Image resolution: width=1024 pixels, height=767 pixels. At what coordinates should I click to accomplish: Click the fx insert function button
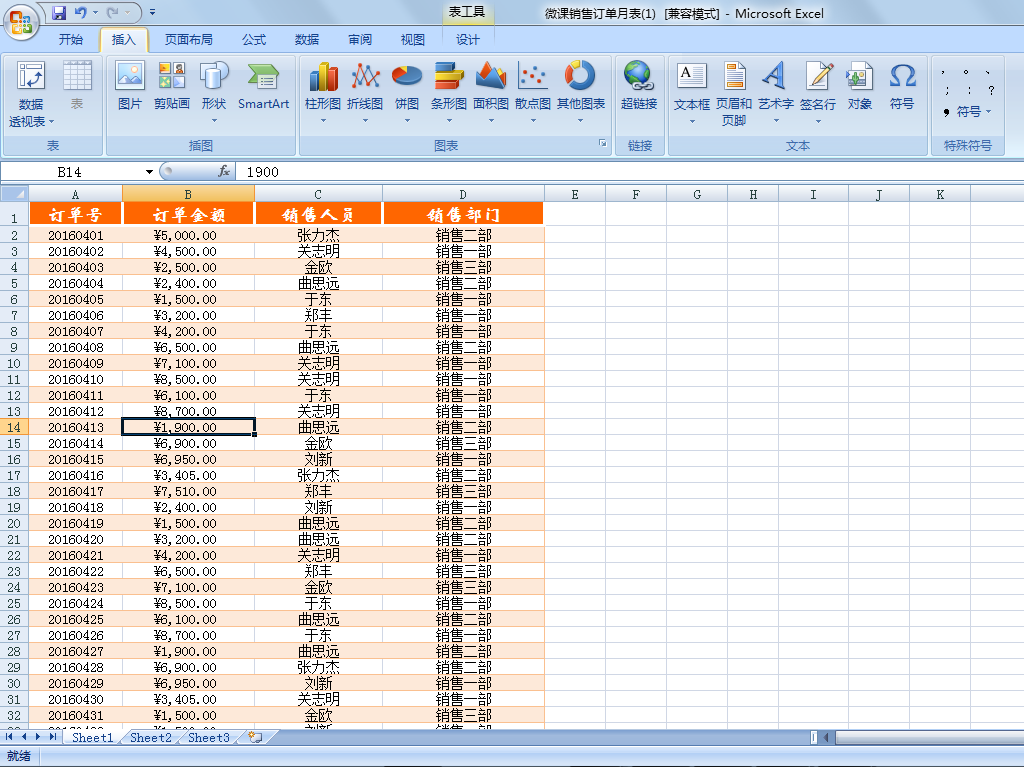224,171
